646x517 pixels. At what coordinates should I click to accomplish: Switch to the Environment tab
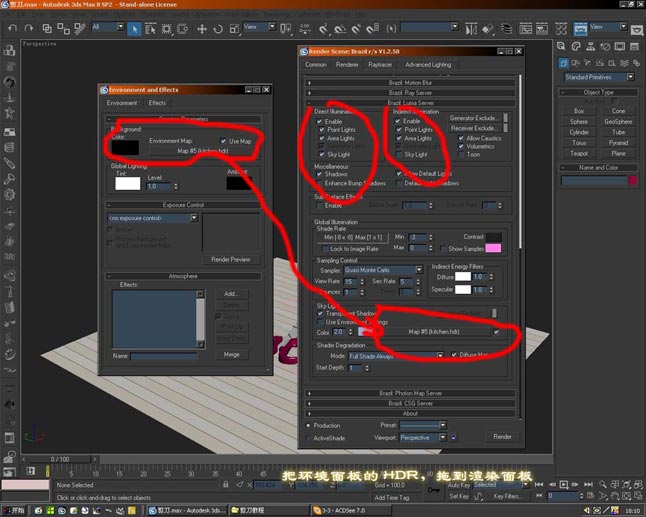point(122,103)
